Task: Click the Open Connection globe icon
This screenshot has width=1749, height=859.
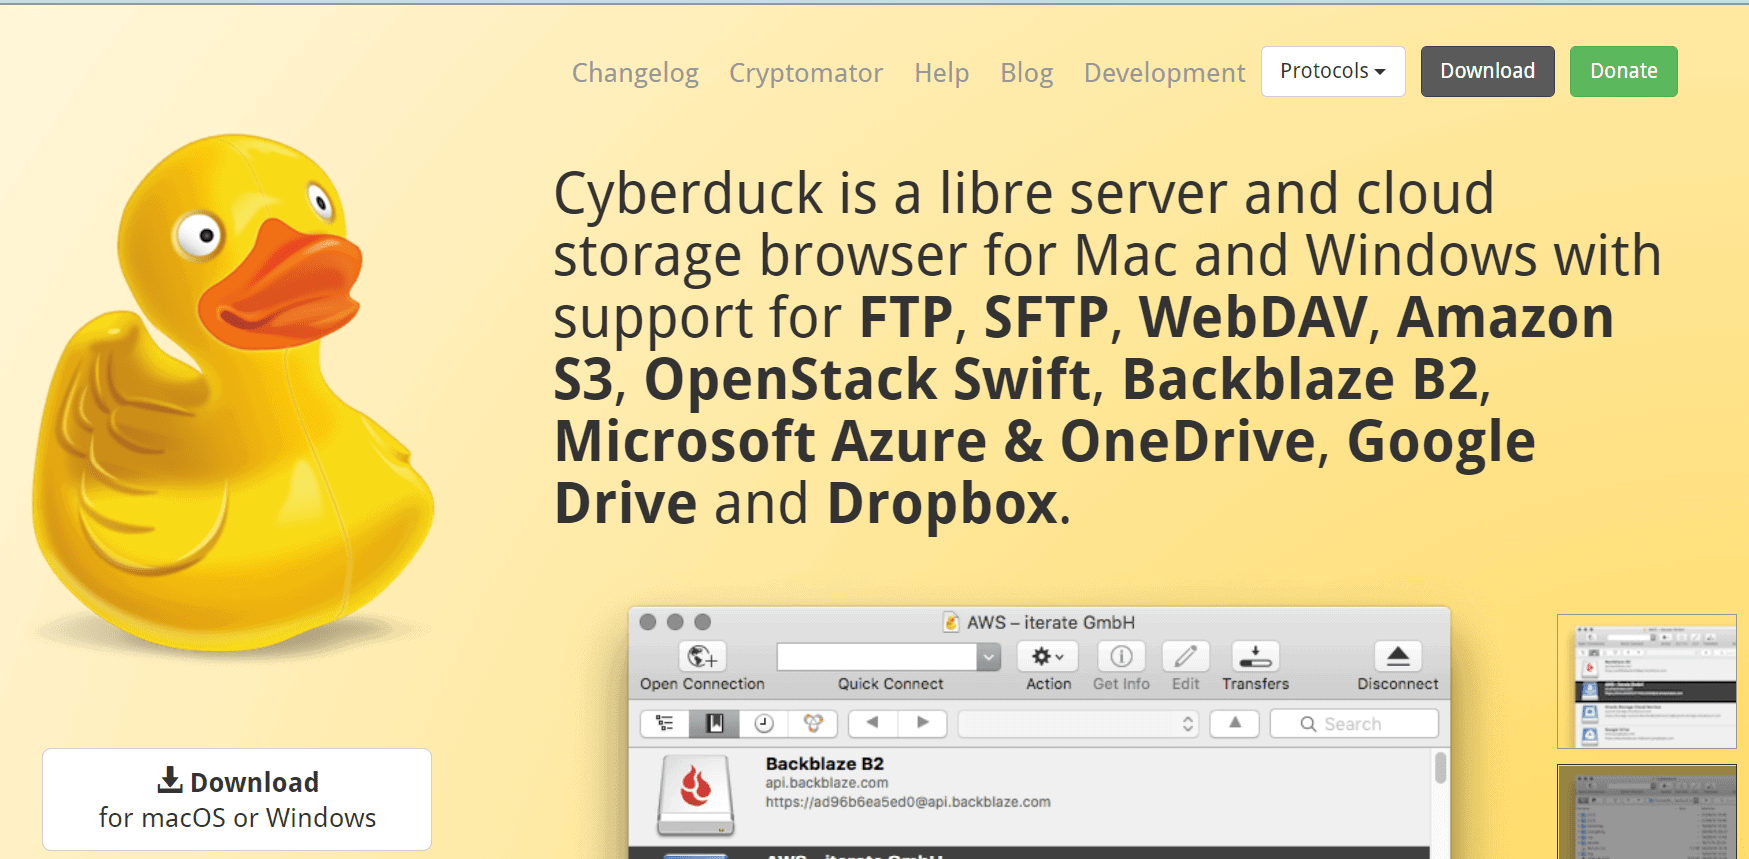Action: [702, 657]
